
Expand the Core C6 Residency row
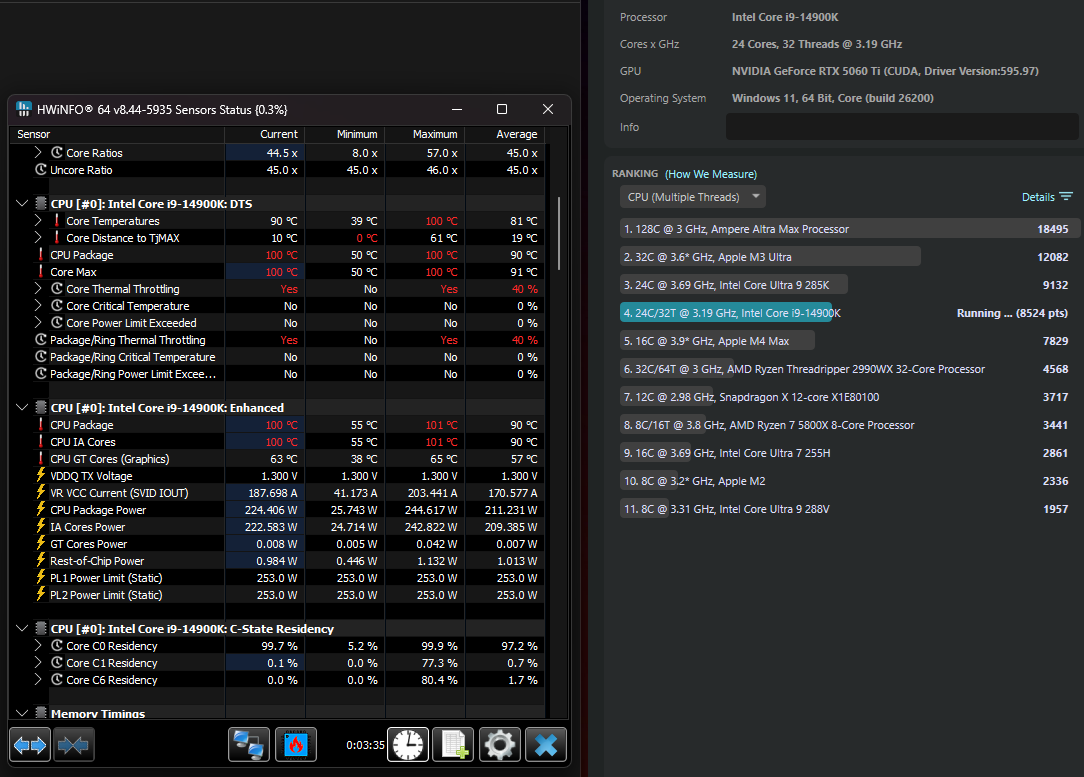coord(38,680)
